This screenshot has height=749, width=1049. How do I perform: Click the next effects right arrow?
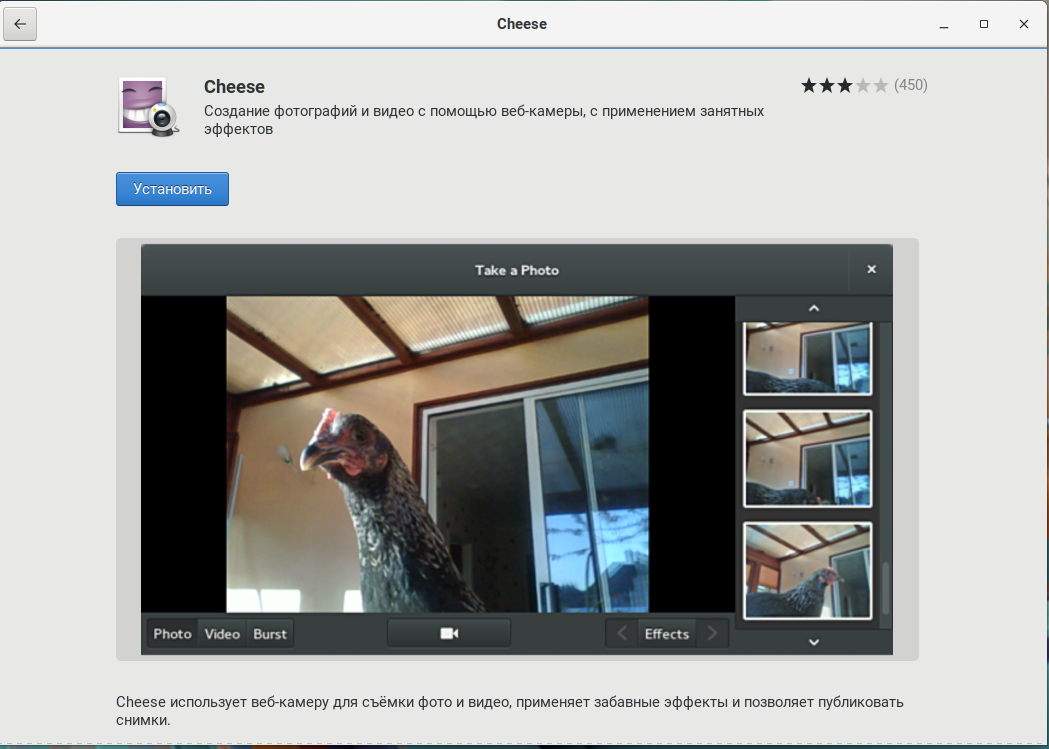pos(712,633)
